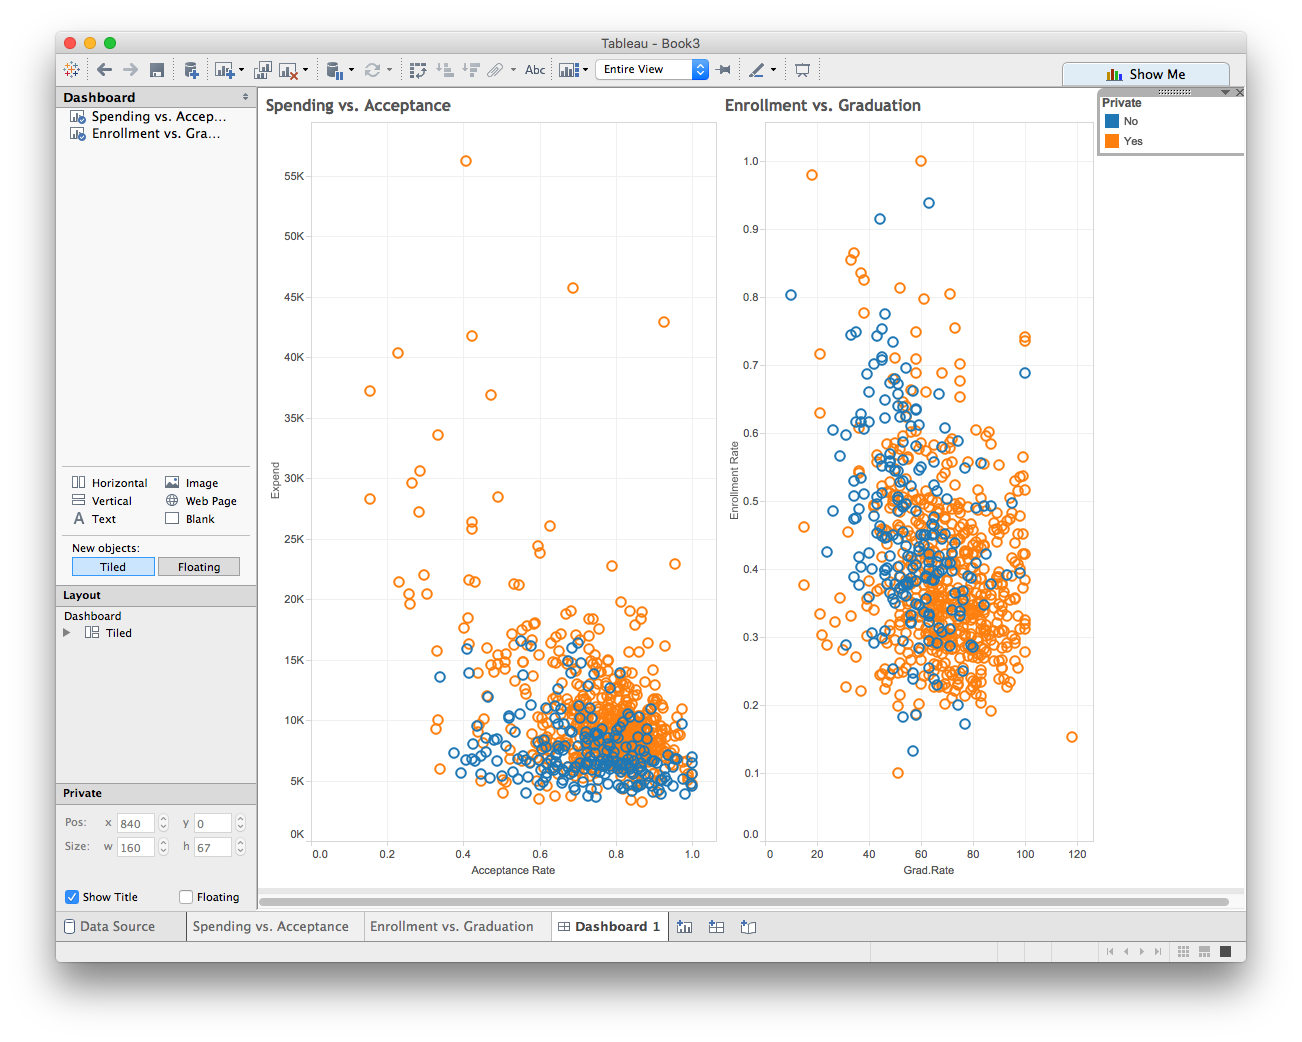
Task: Click the Spending vs. Acceptance chart title
Action: click(x=358, y=105)
